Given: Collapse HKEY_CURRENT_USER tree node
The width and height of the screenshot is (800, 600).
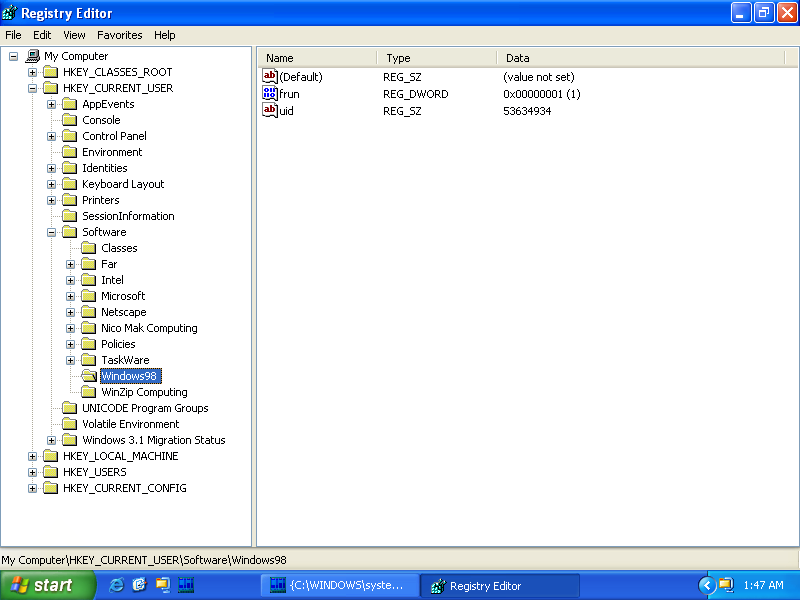Looking at the screenshot, I should pyautogui.click(x=33, y=88).
